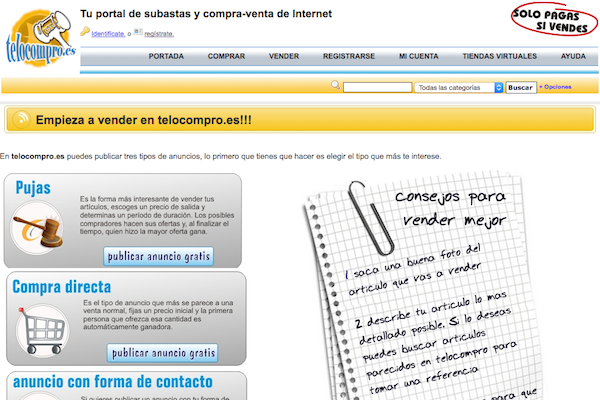Open the search Opciones link
This screenshot has width=600, height=400.
[x=556, y=87]
